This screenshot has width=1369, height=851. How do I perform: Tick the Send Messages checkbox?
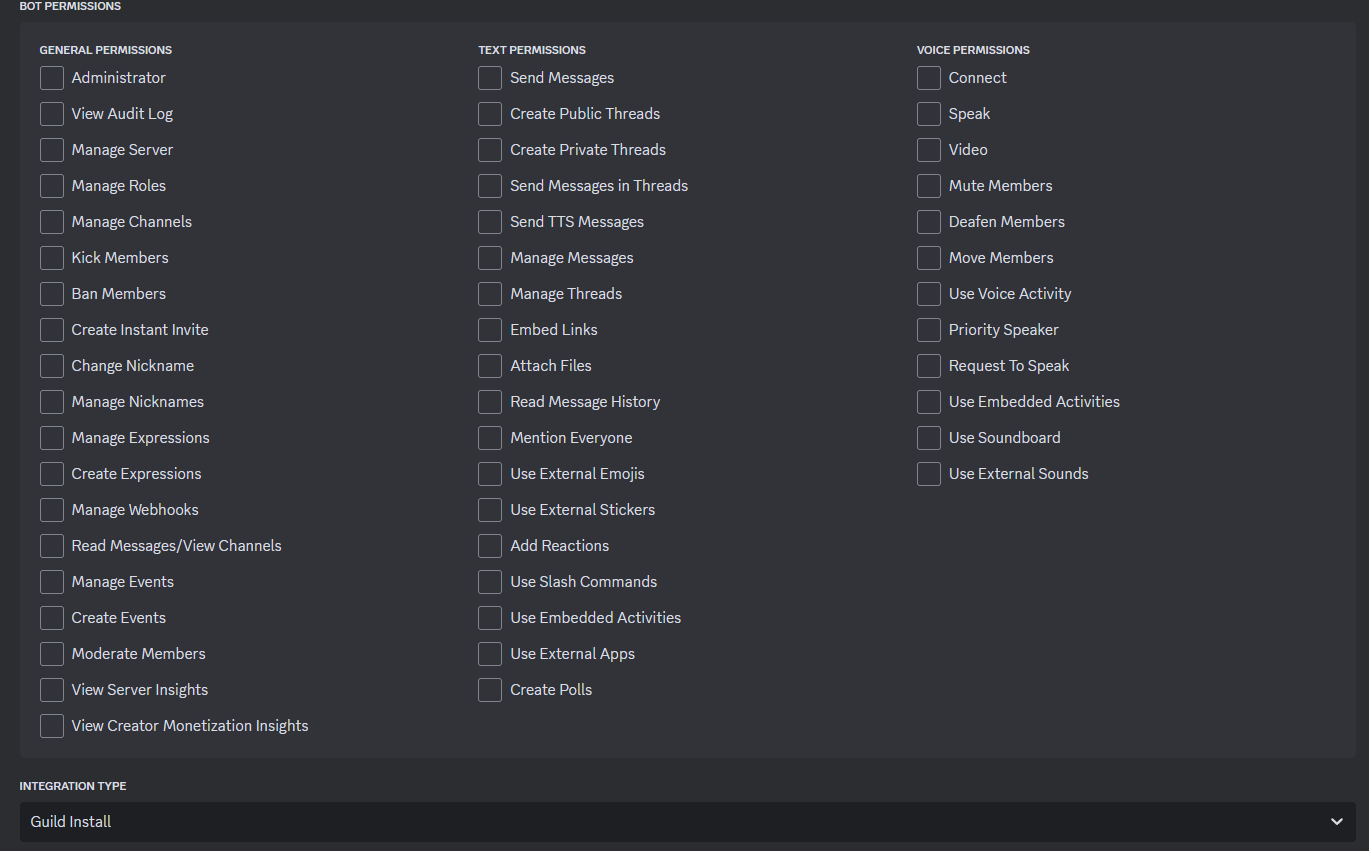tap(490, 78)
